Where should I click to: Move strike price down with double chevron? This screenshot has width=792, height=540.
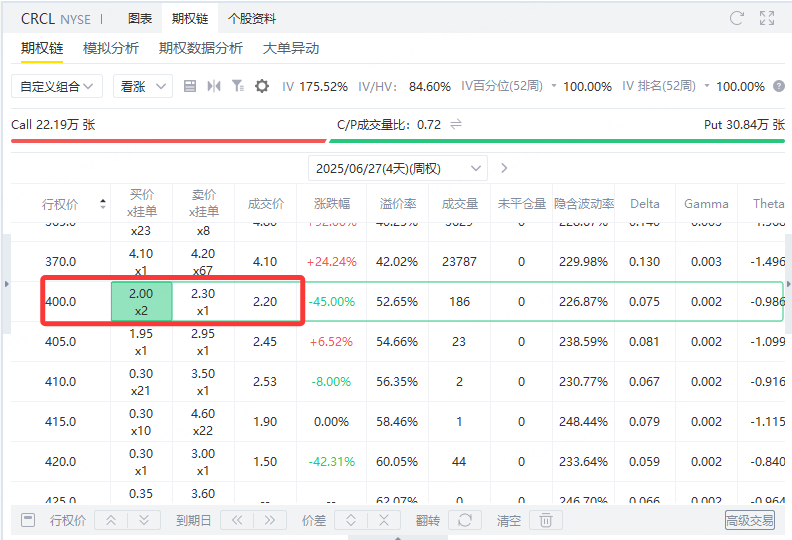144,520
